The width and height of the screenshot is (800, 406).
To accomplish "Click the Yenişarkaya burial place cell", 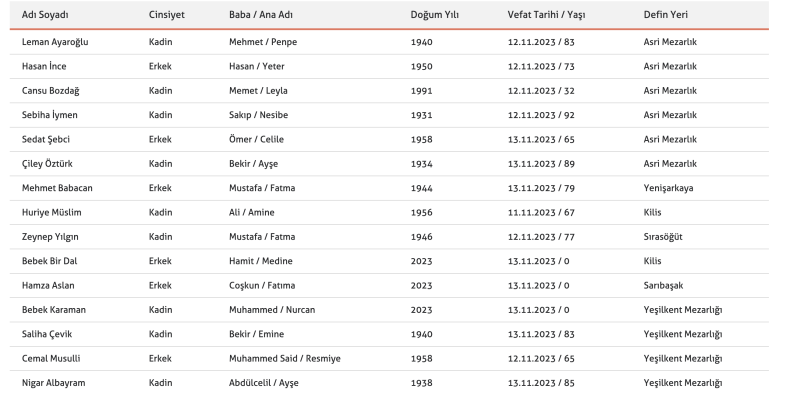I will 668,188.
